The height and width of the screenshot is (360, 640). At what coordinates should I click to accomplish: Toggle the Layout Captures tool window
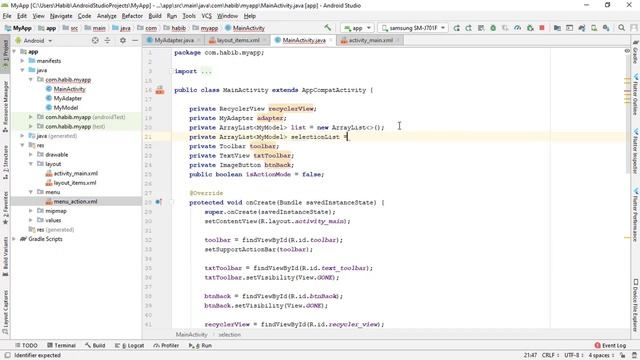pos(5,311)
